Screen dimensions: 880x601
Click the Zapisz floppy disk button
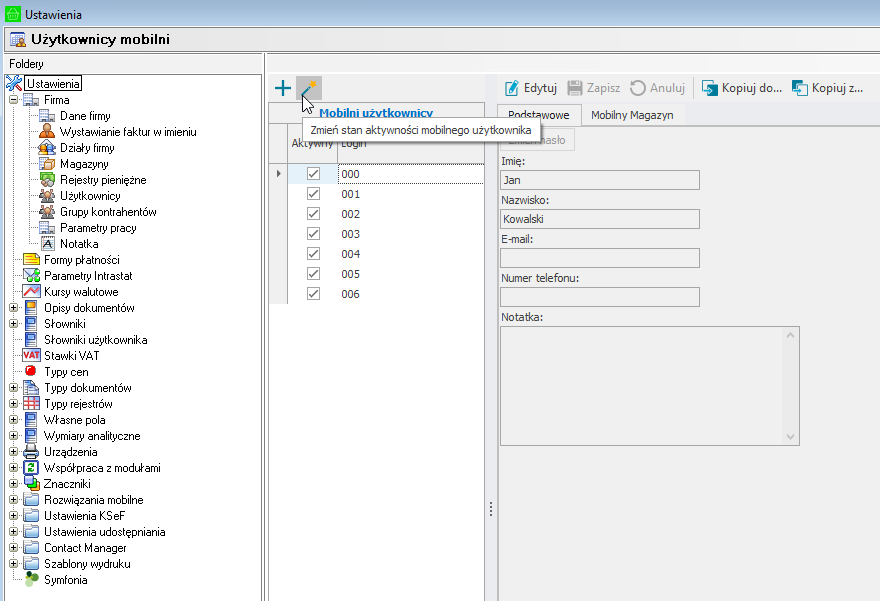pyautogui.click(x=594, y=88)
